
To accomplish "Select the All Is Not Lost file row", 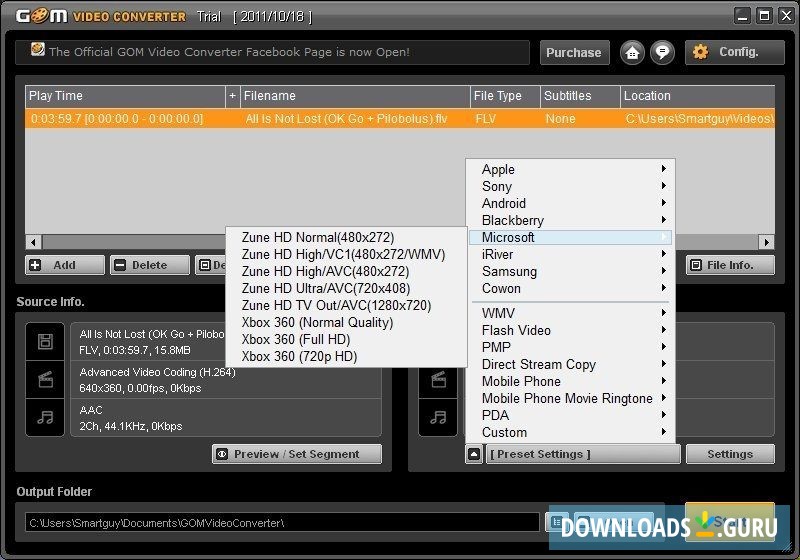I will click(x=400, y=119).
